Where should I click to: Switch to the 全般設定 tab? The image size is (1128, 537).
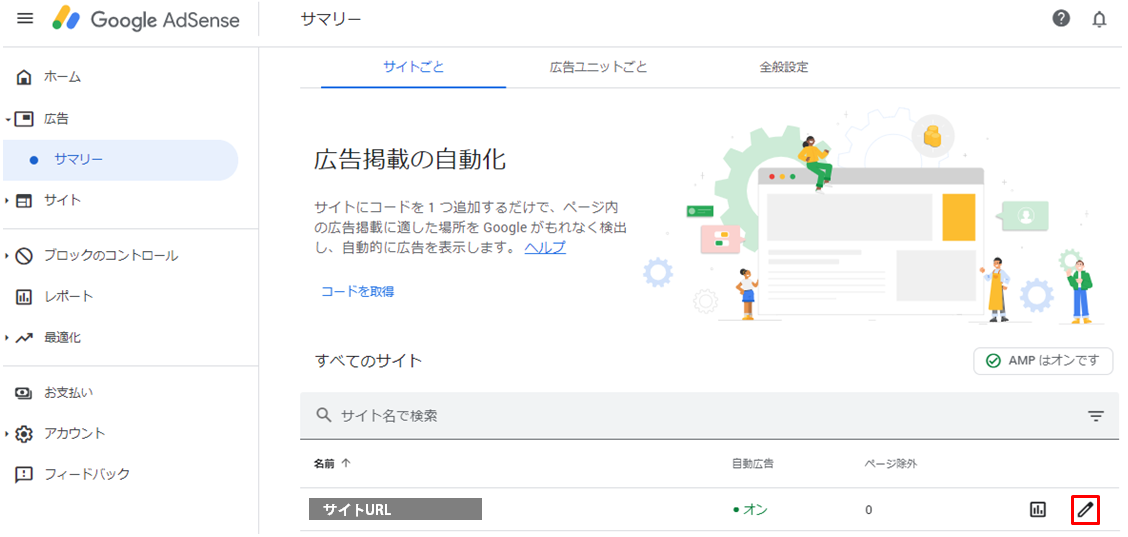(x=783, y=68)
